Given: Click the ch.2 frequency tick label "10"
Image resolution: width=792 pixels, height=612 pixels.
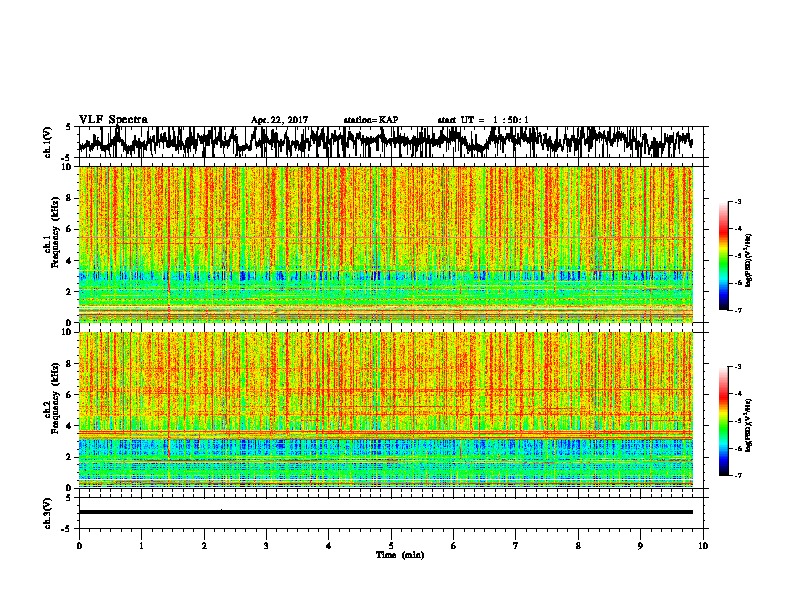Looking at the screenshot, I should (x=68, y=332).
